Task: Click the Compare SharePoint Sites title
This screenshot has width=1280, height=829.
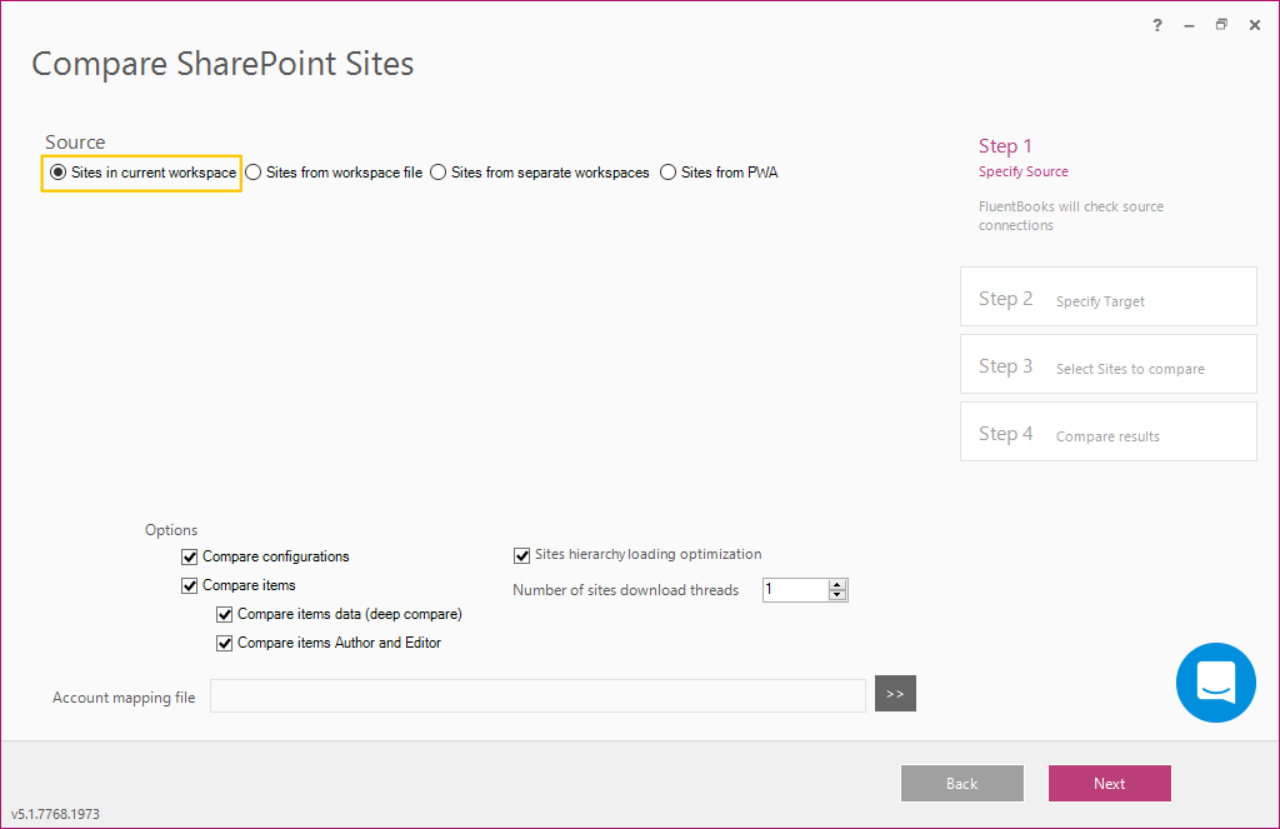Action: (223, 64)
